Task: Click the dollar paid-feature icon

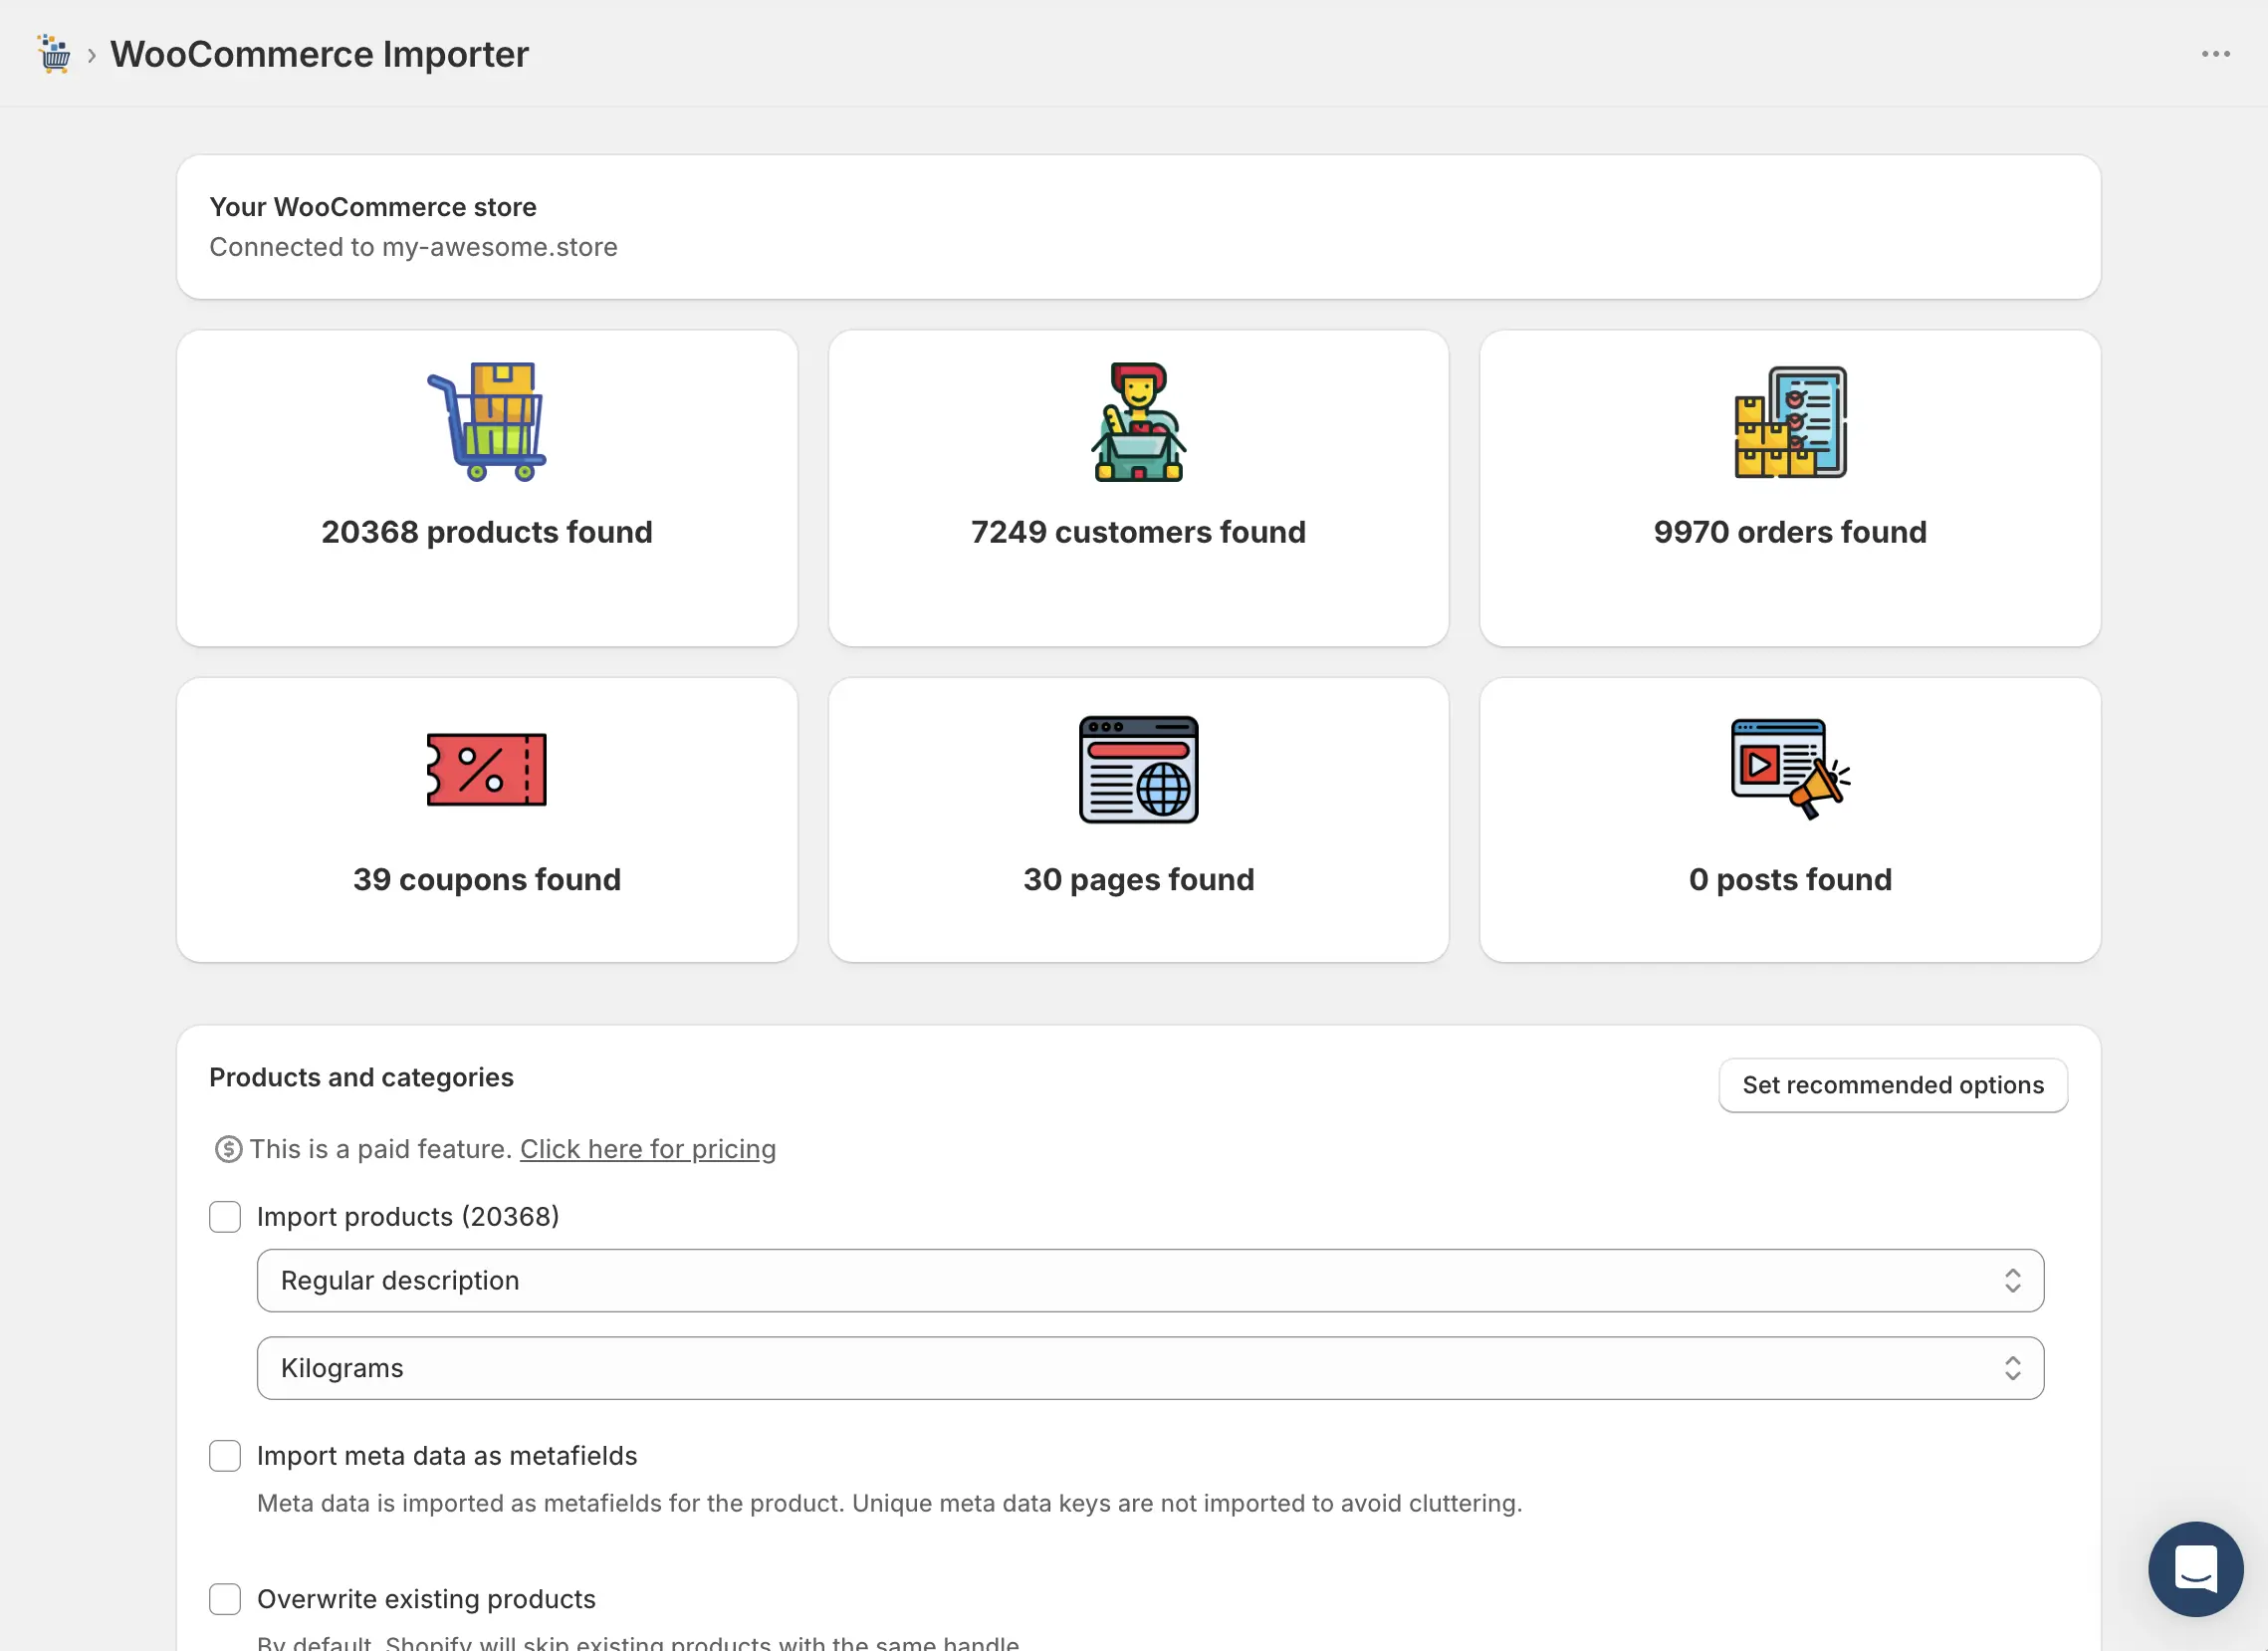Action: 228,1149
